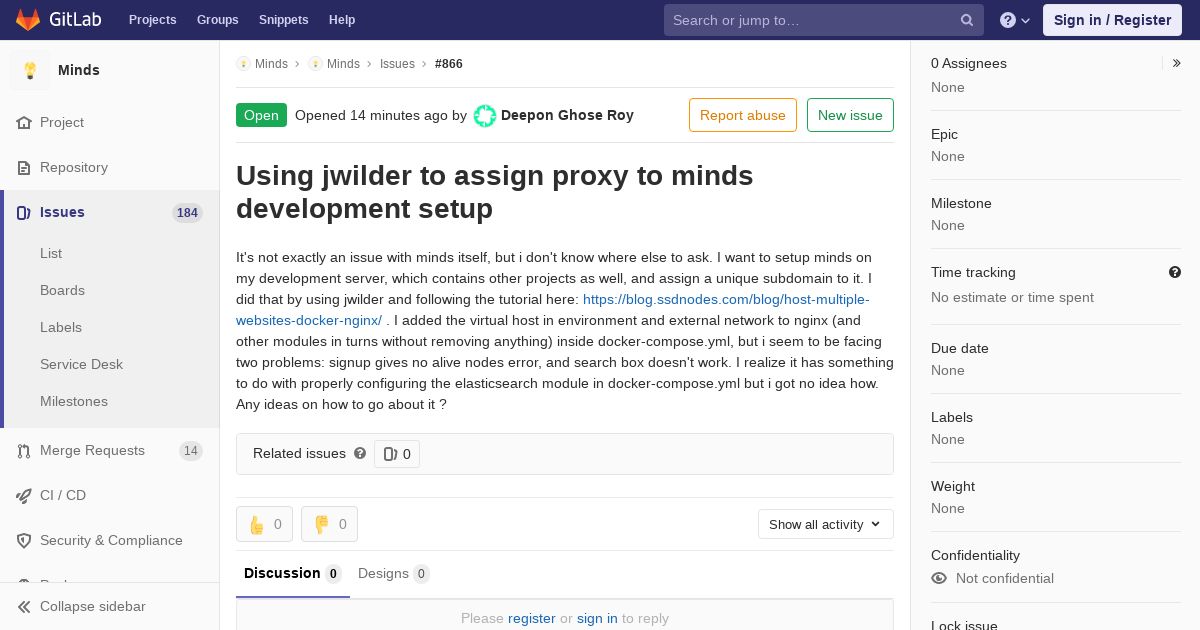The width and height of the screenshot is (1200, 630).
Task: Click the CI / CD rocket icon
Action: [x=24, y=495]
